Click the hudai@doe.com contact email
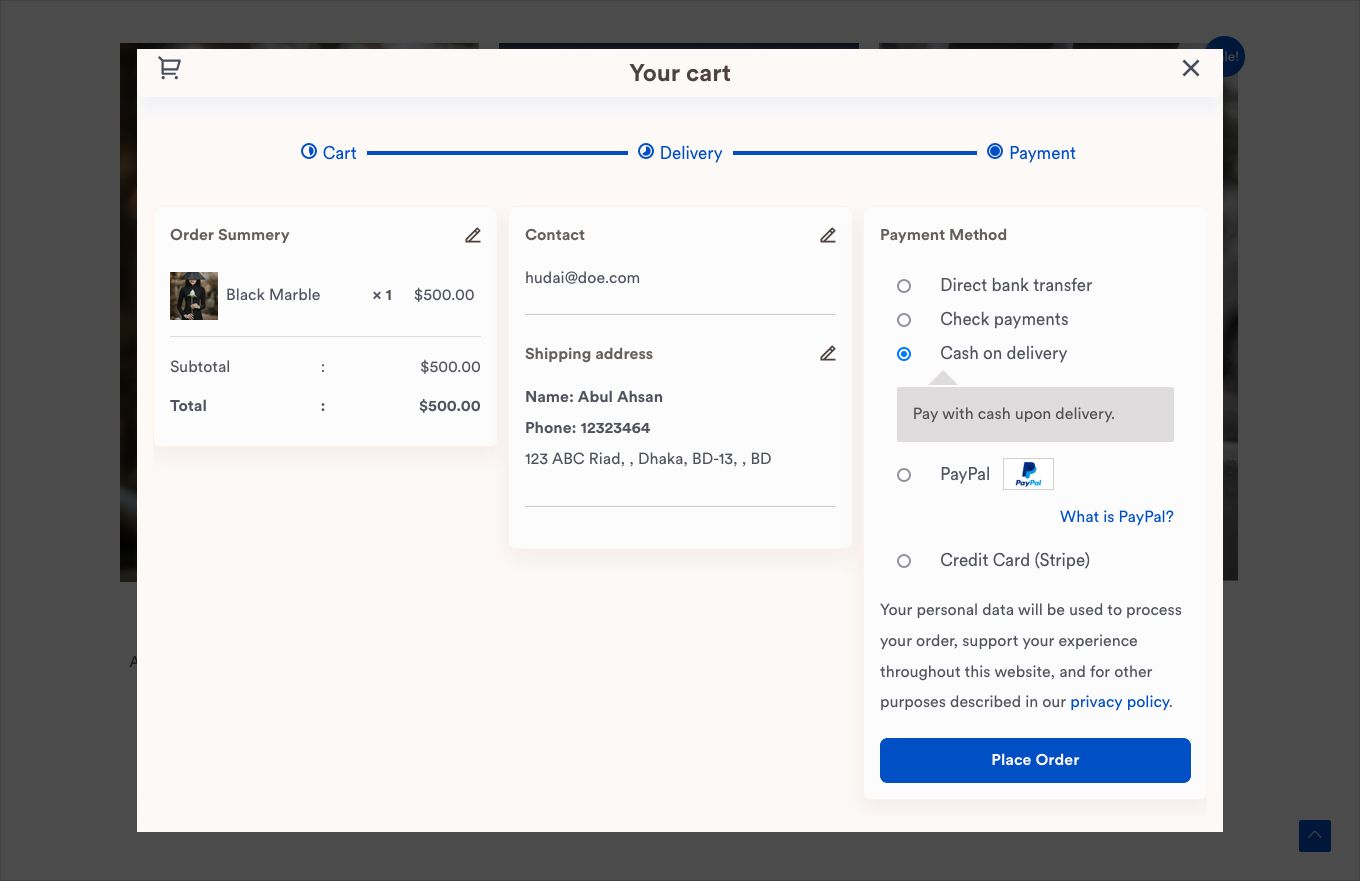 (582, 278)
